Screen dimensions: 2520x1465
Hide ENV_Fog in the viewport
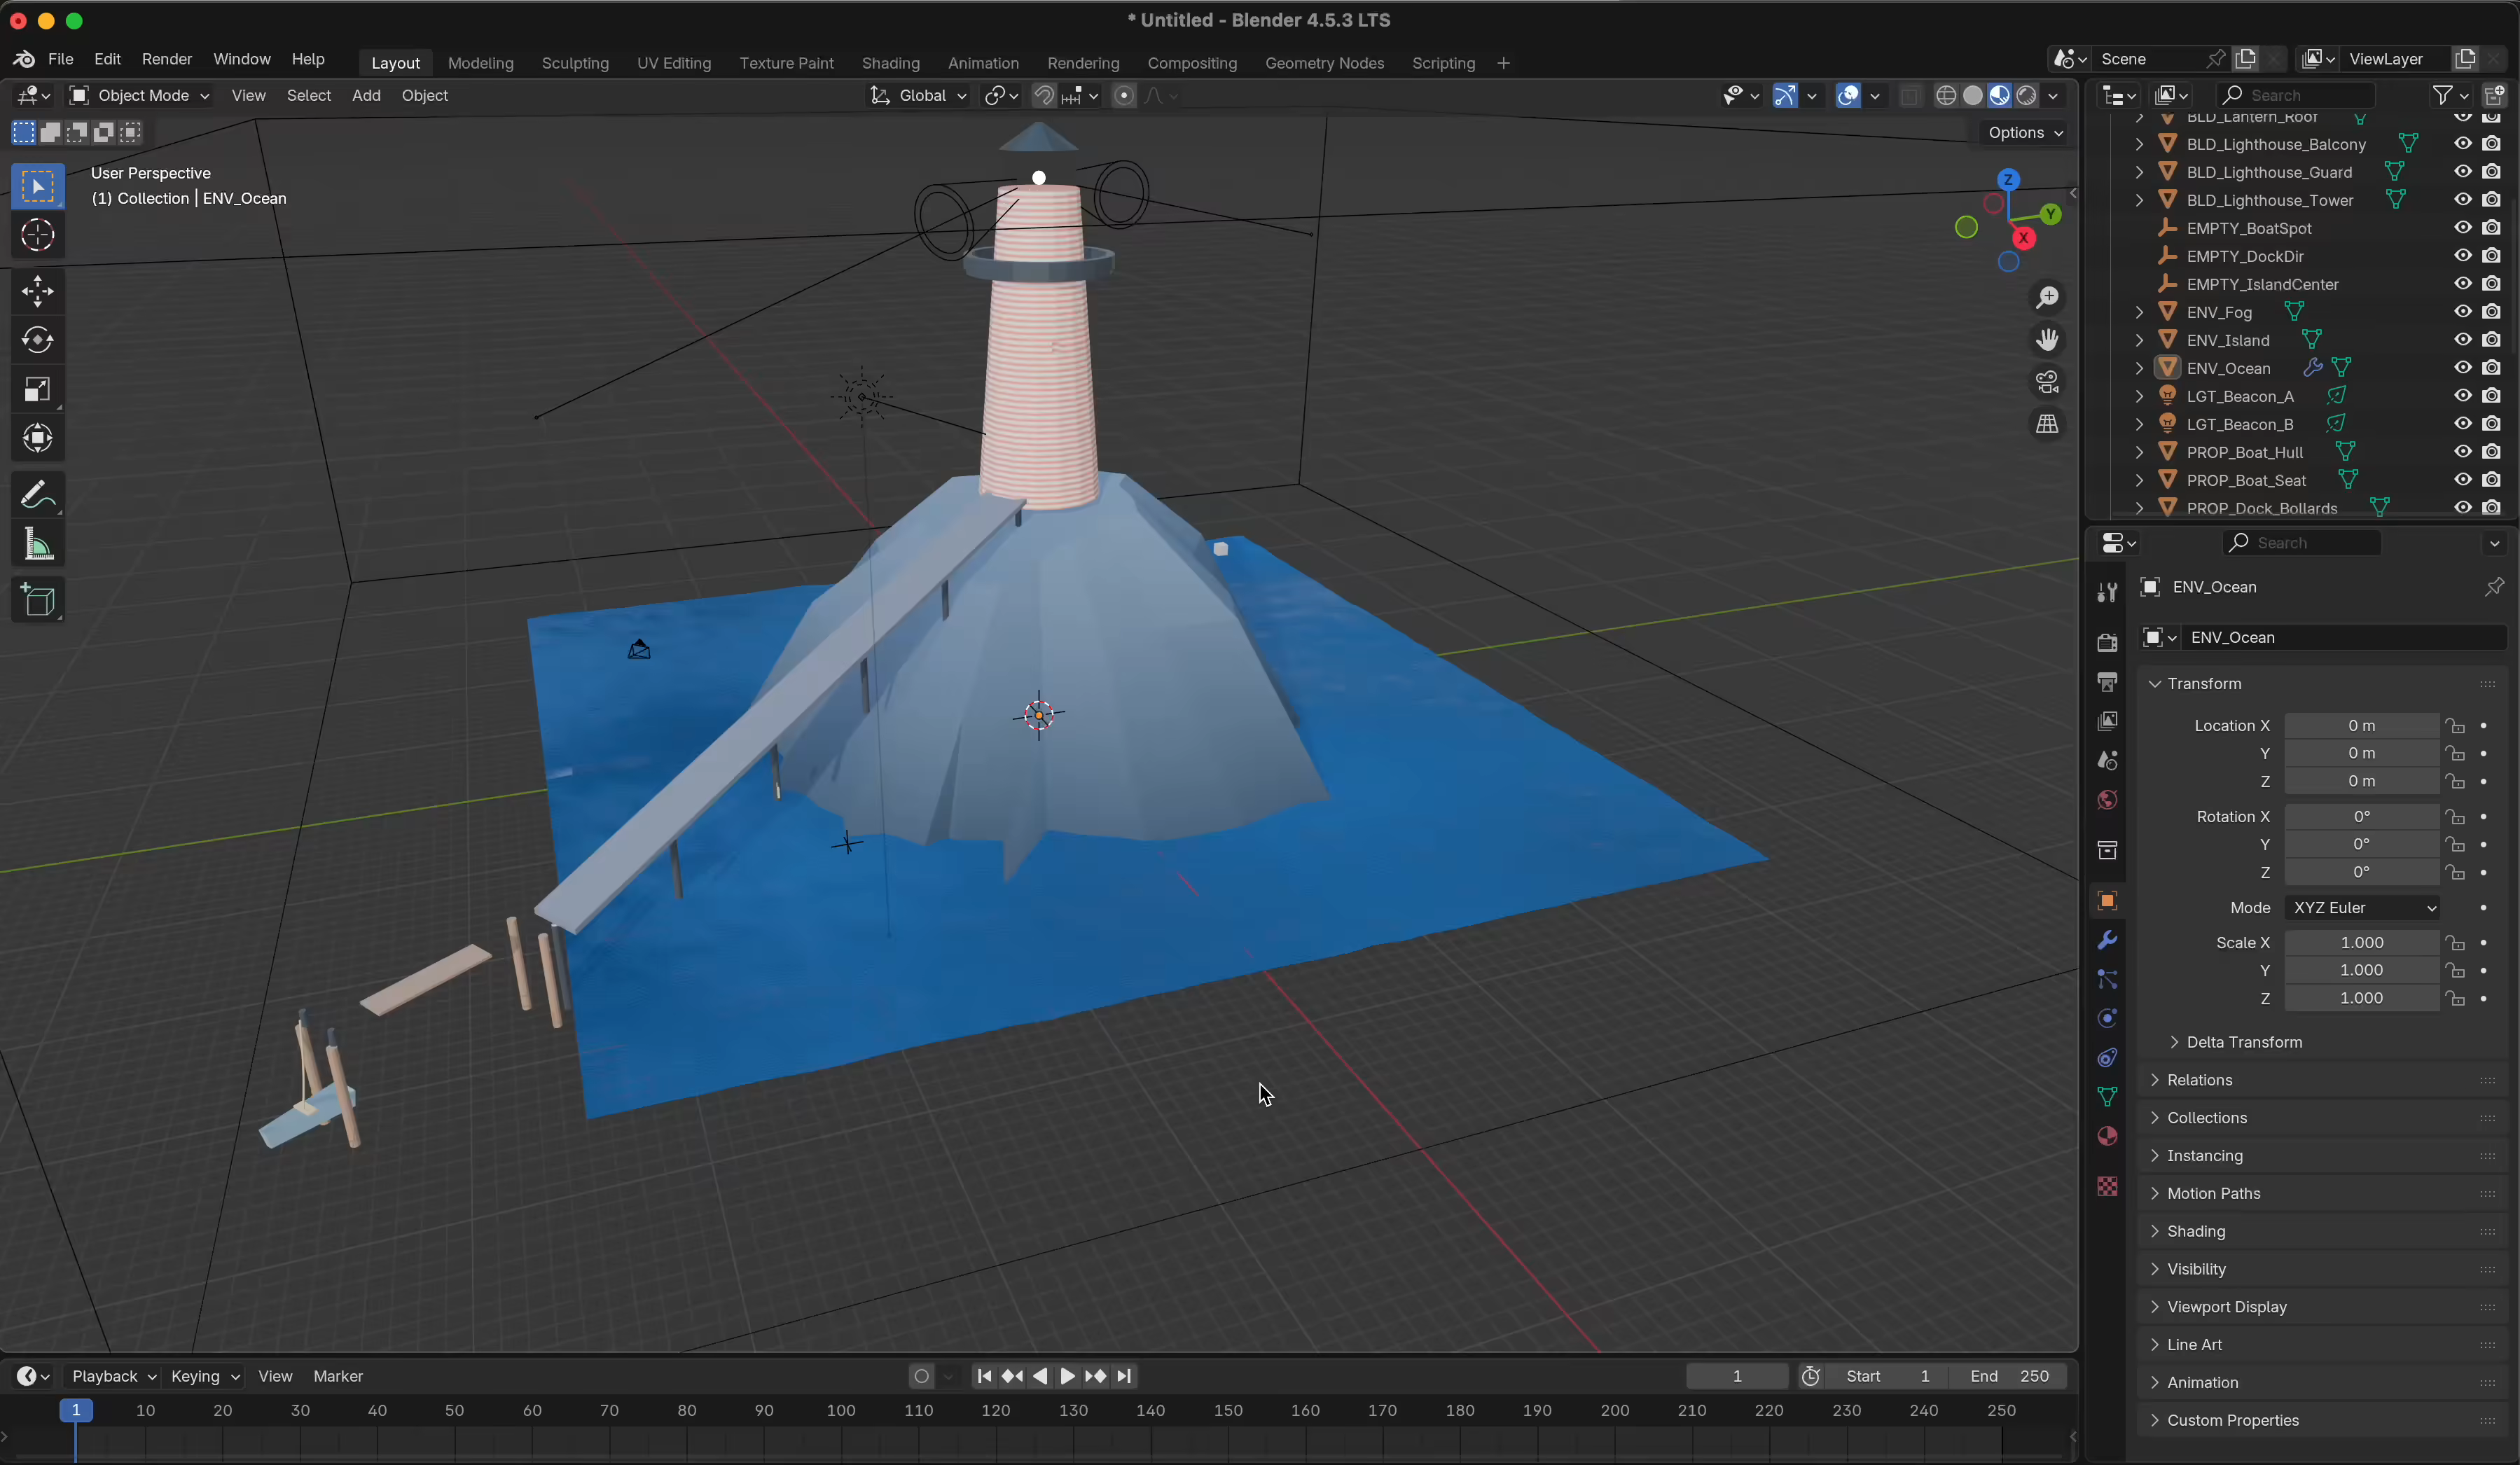pyautogui.click(x=2462, y=311)
